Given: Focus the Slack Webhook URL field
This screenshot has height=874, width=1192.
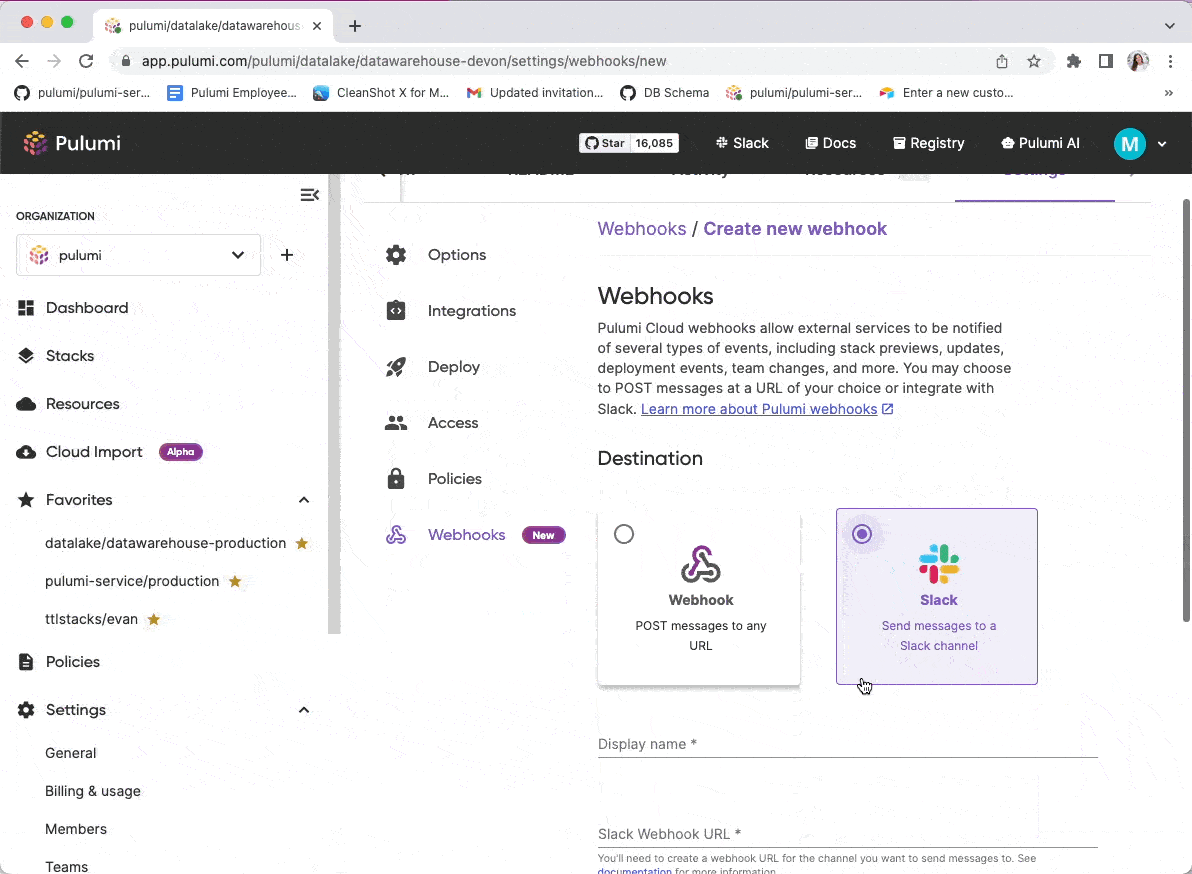Looking at the screenshot, I should point(848,834).
